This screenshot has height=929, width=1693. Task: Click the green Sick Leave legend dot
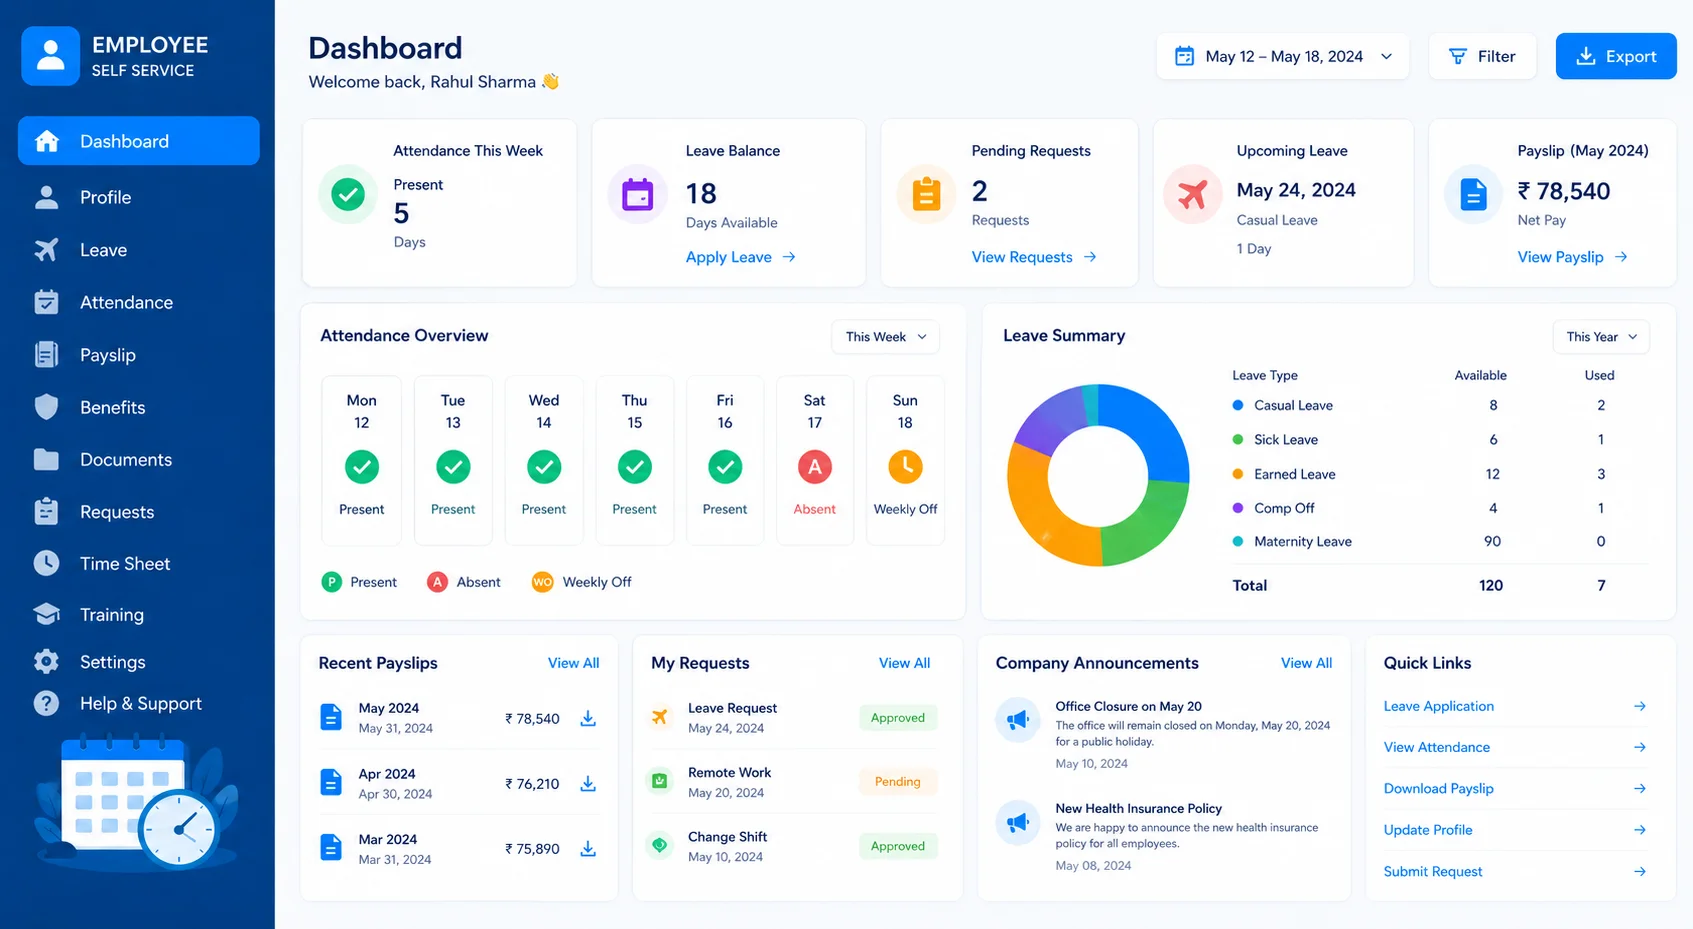coord(1238,439)
